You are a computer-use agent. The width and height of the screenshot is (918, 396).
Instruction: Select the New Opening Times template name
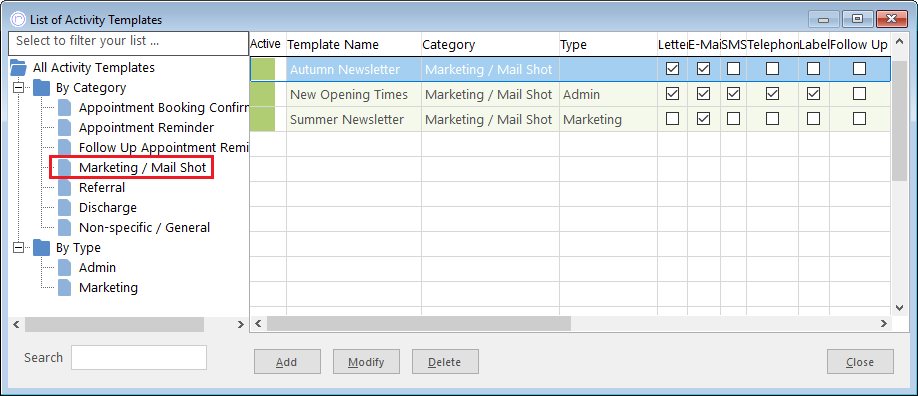coord(349,94)
